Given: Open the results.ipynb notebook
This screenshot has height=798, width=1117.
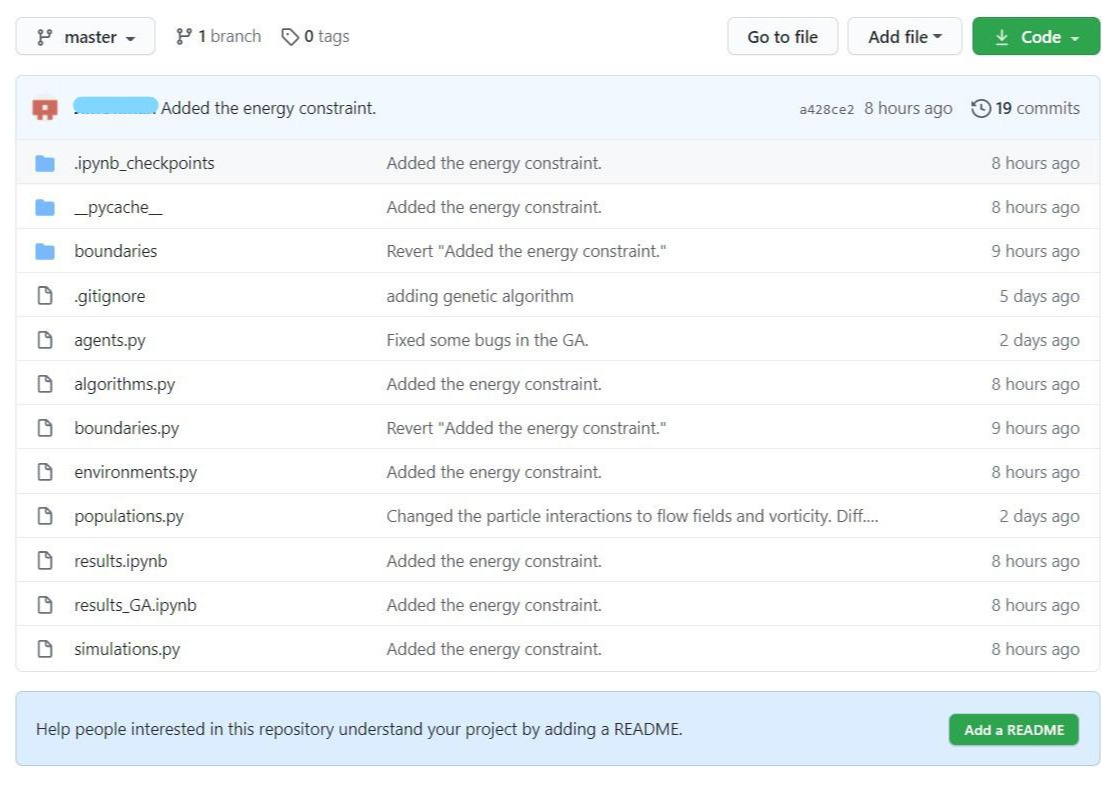Looking at the screenshot, I should click(x=120, y=561).
